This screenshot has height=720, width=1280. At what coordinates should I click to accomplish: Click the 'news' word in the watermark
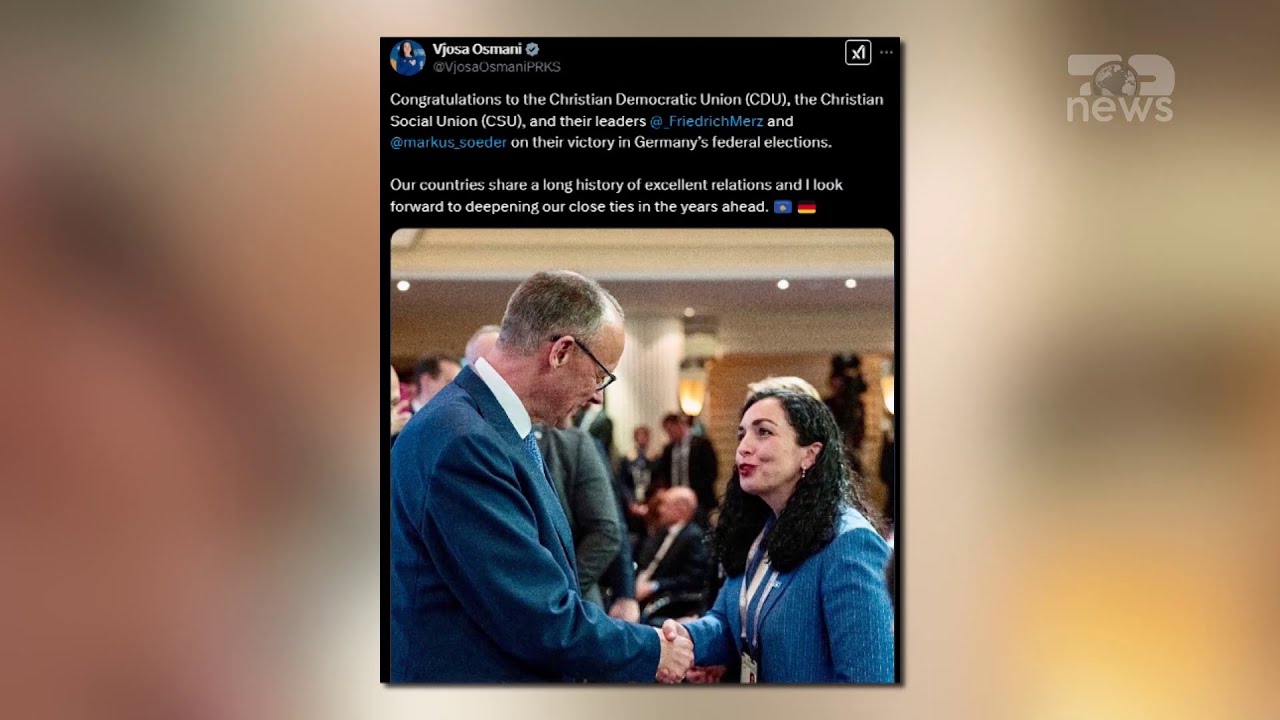coord(1119,108)
